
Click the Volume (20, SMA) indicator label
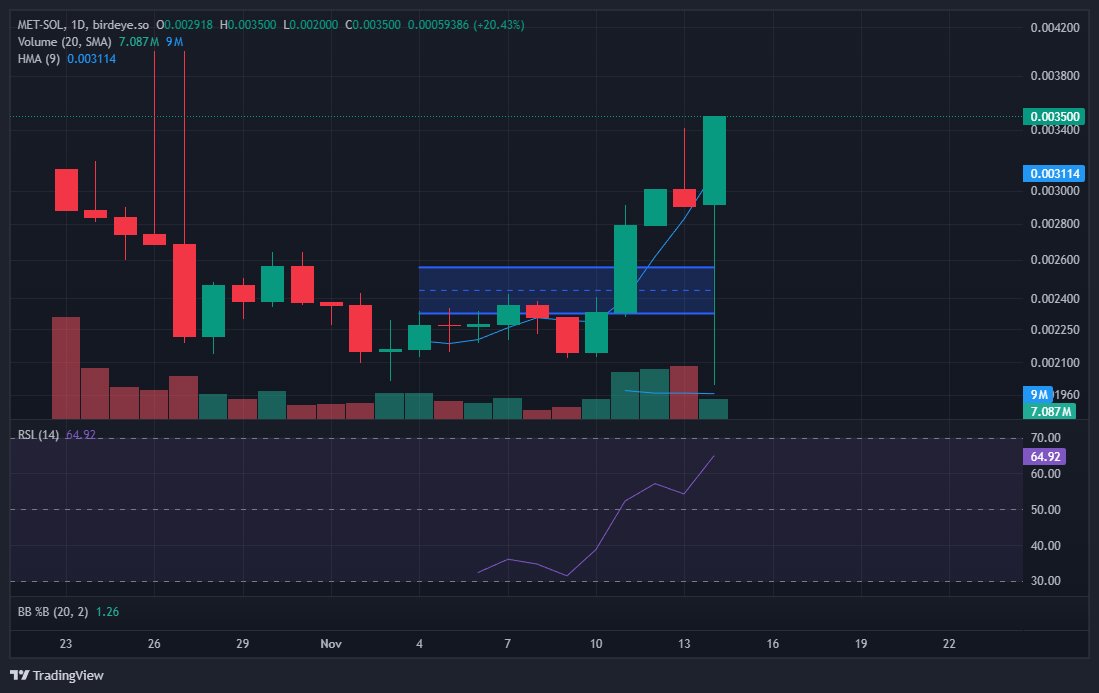tap(63, 42)
